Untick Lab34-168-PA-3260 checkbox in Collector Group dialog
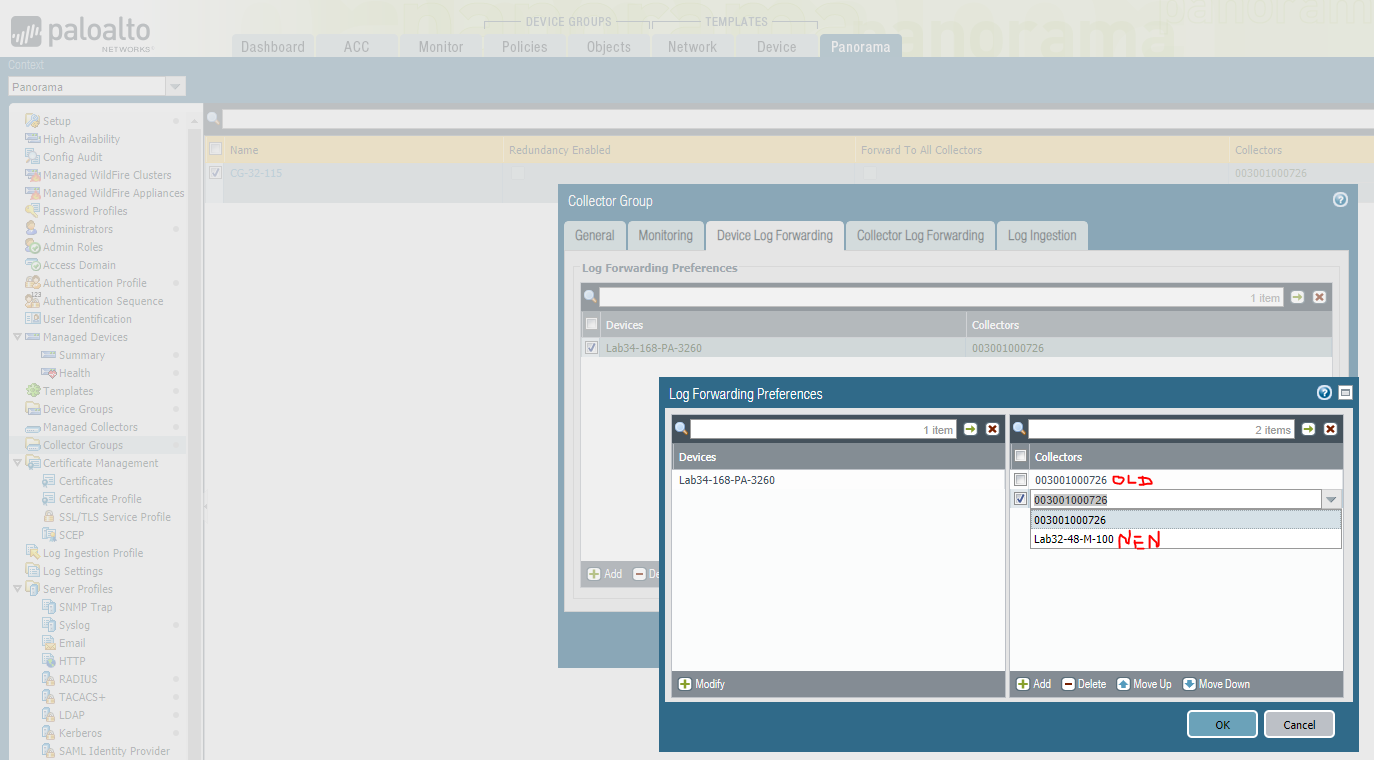Screen dimensions: 1374x760 (x=591, y=348)
